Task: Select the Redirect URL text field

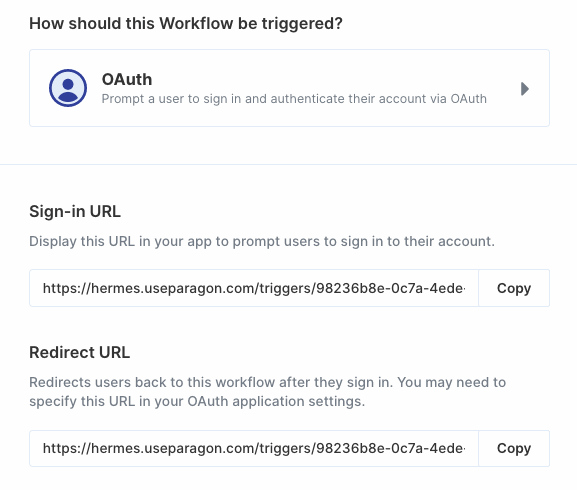Action: coord(254,448)
